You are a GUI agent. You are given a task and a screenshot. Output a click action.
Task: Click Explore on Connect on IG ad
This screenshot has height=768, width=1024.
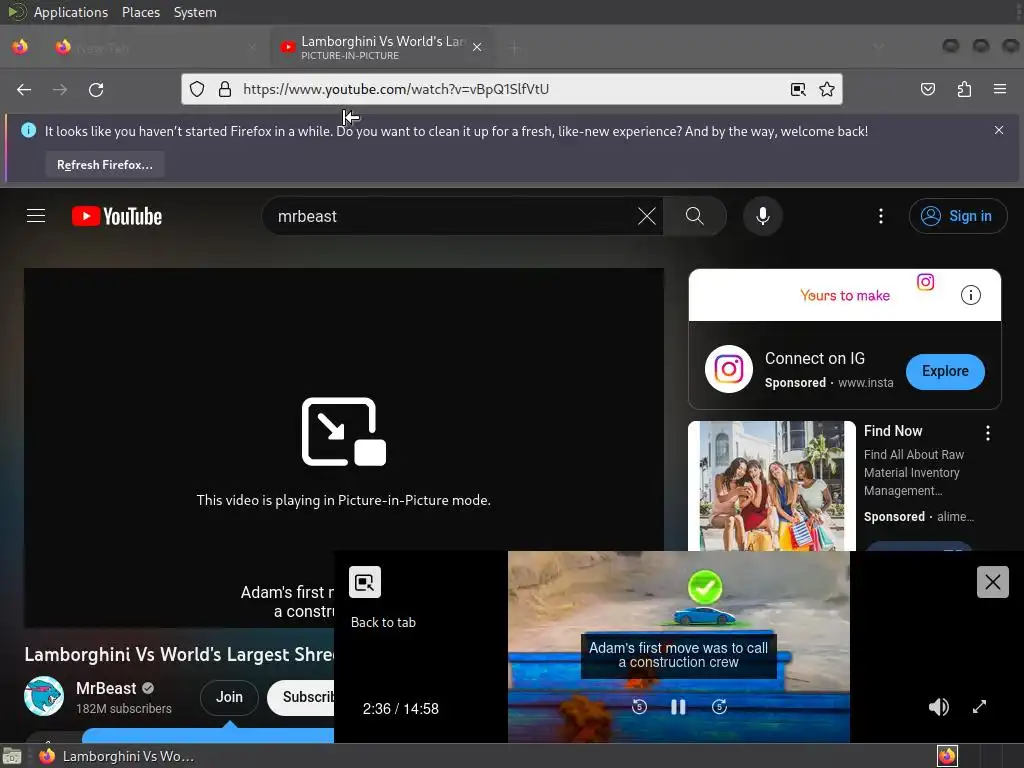pos(945,371)
